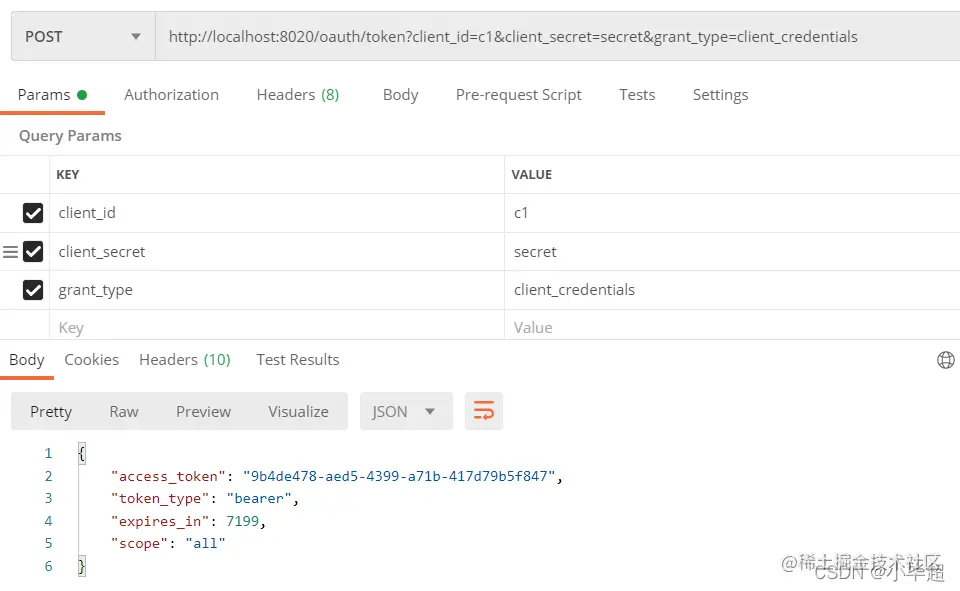Click the globe network icon
This screenshot has width=960, height=591.
[x=945, y=360]
